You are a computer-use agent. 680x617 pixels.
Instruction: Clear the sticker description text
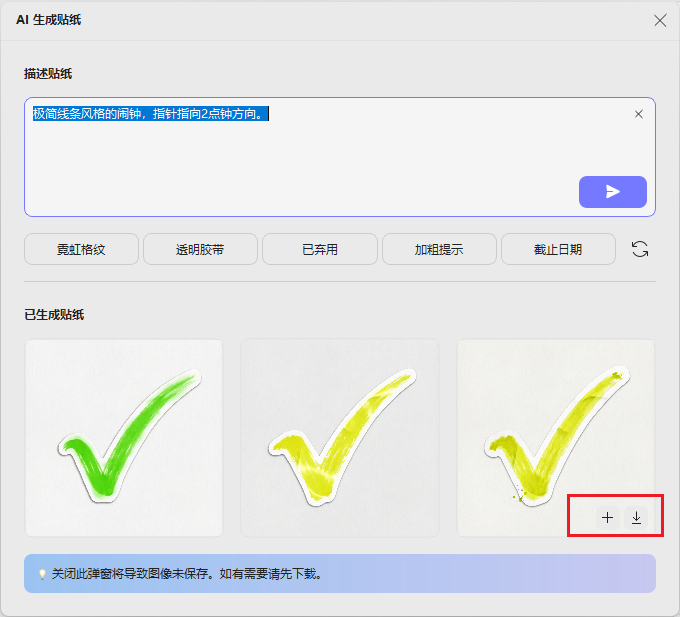(638, 114)
